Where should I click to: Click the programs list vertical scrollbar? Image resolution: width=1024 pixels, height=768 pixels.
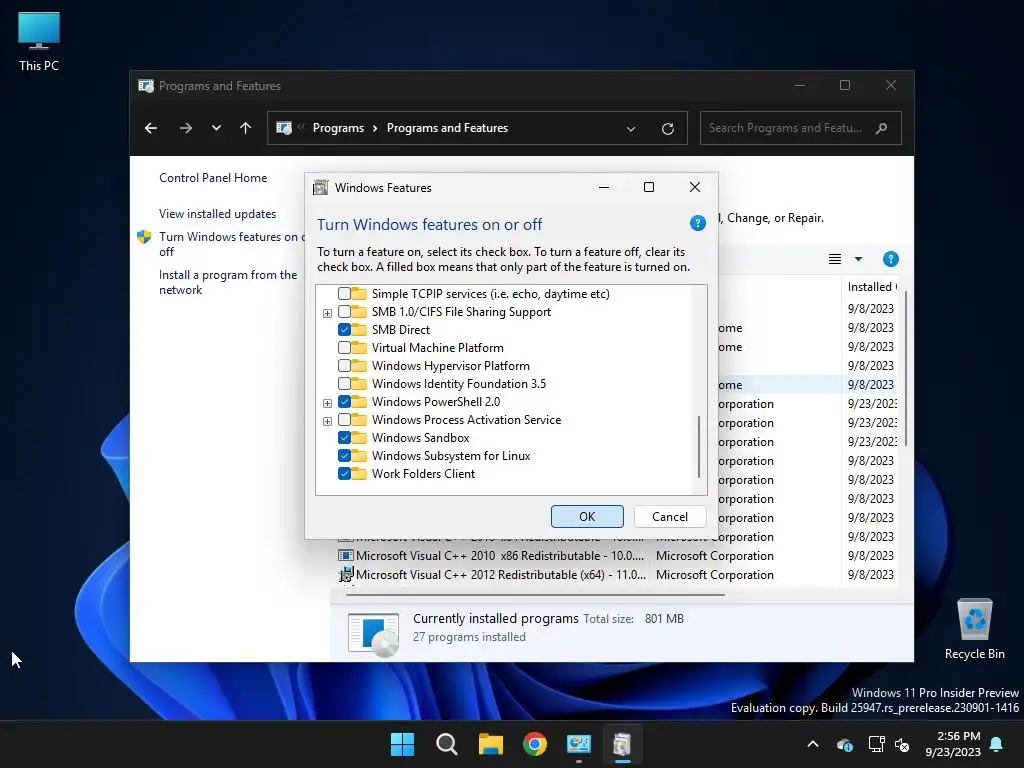[905, 369]
